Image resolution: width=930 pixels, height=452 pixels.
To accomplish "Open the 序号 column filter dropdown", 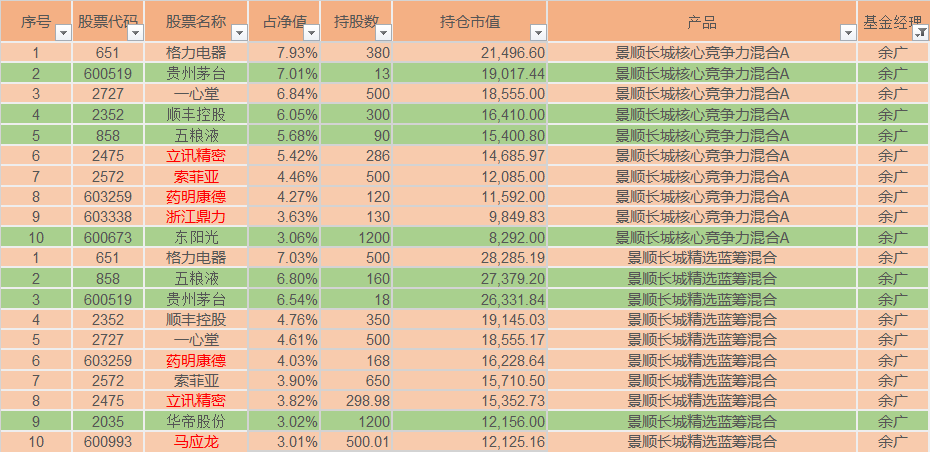I will click(63, 33).
